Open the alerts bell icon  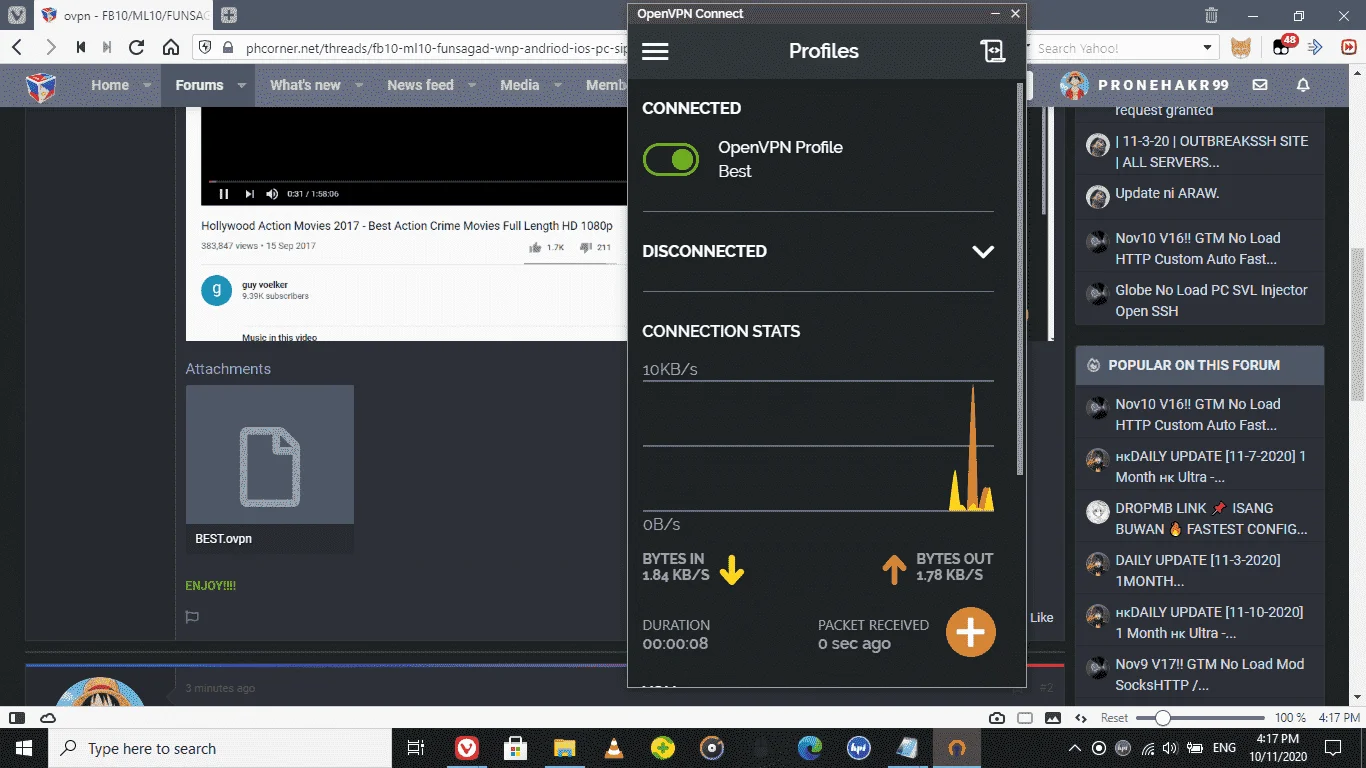point(1303,85)
